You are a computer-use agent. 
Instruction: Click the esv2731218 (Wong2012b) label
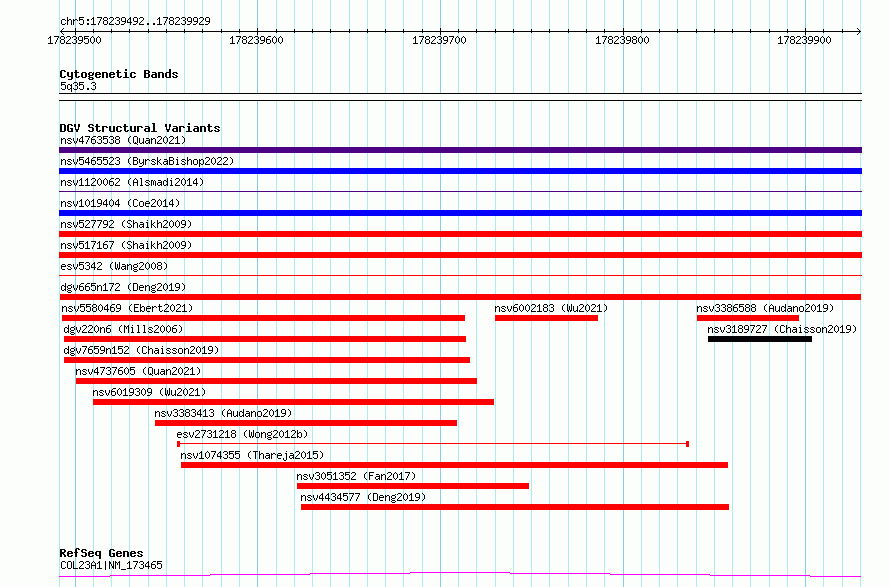tap(242, 434)
